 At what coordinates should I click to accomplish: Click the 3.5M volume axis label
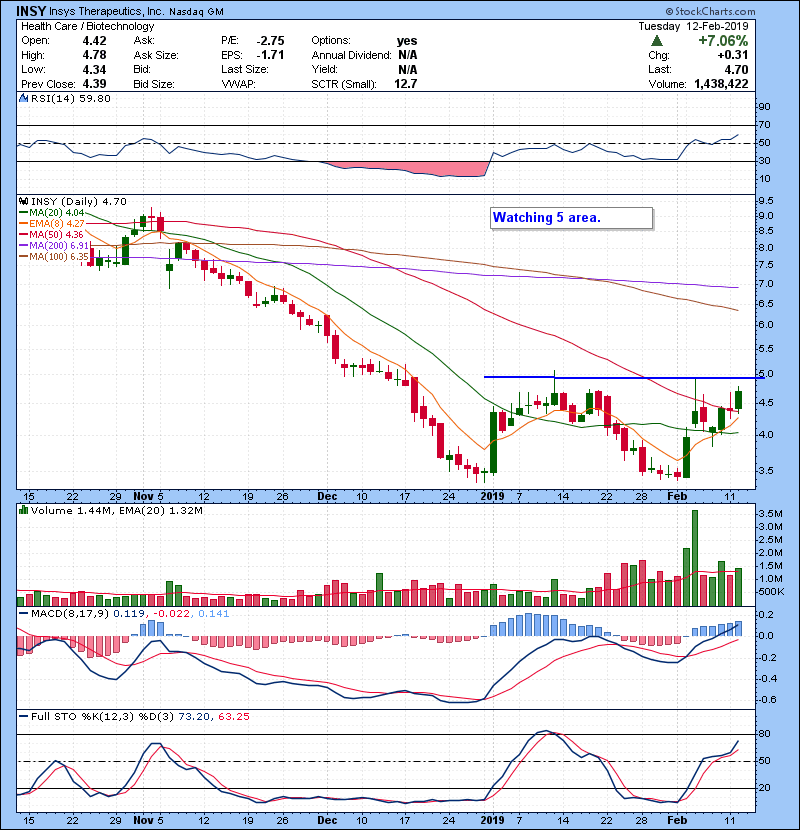pyautogui.click(x=771, y=513)
